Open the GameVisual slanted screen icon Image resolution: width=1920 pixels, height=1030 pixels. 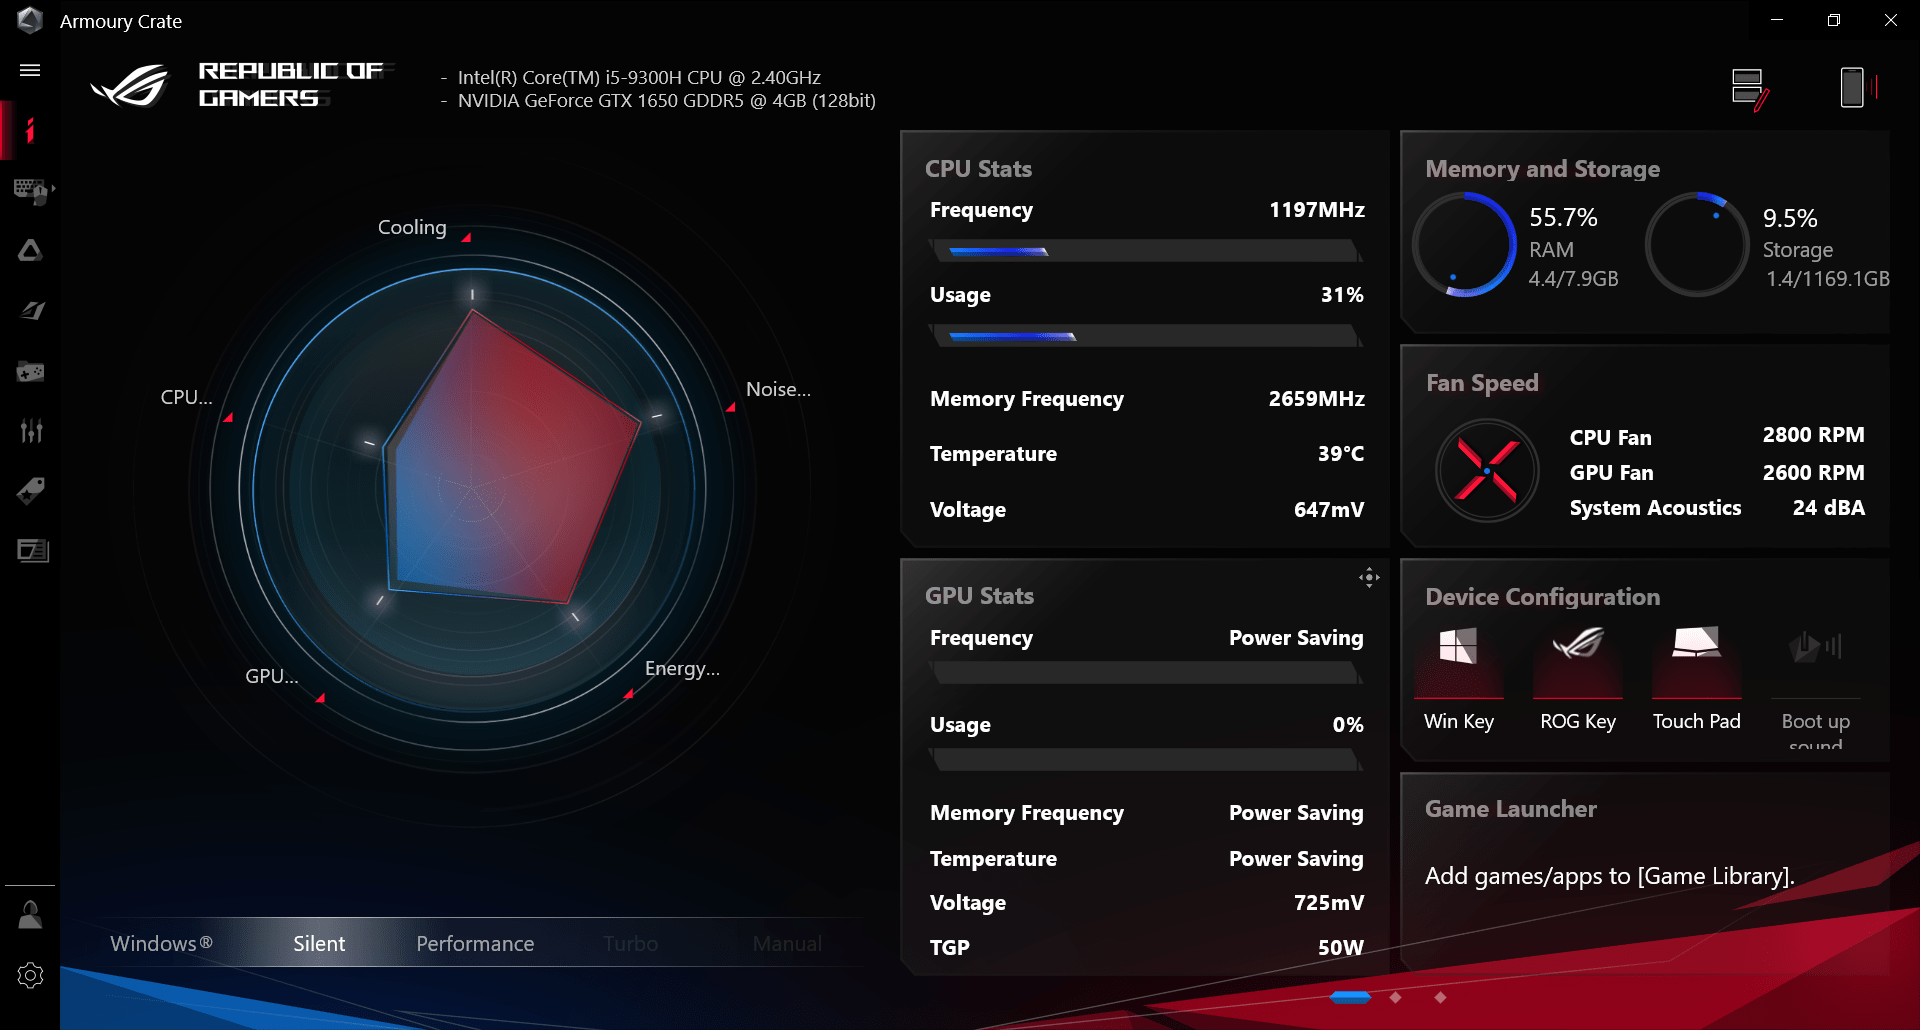point(31,310)
